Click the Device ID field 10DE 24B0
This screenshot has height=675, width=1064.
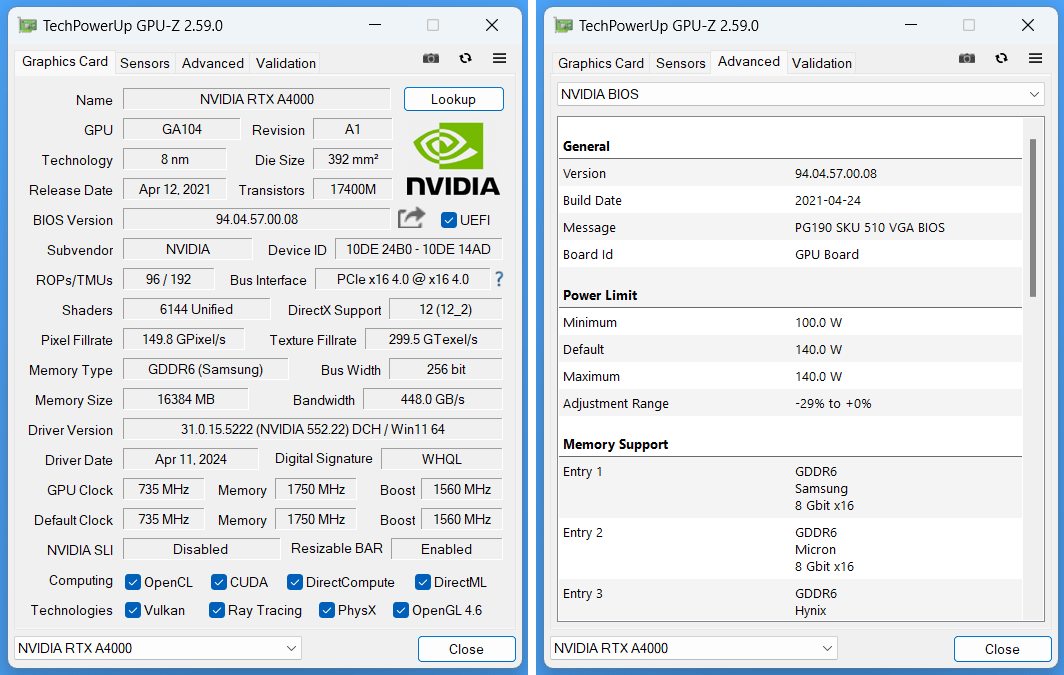coord(418,249)
